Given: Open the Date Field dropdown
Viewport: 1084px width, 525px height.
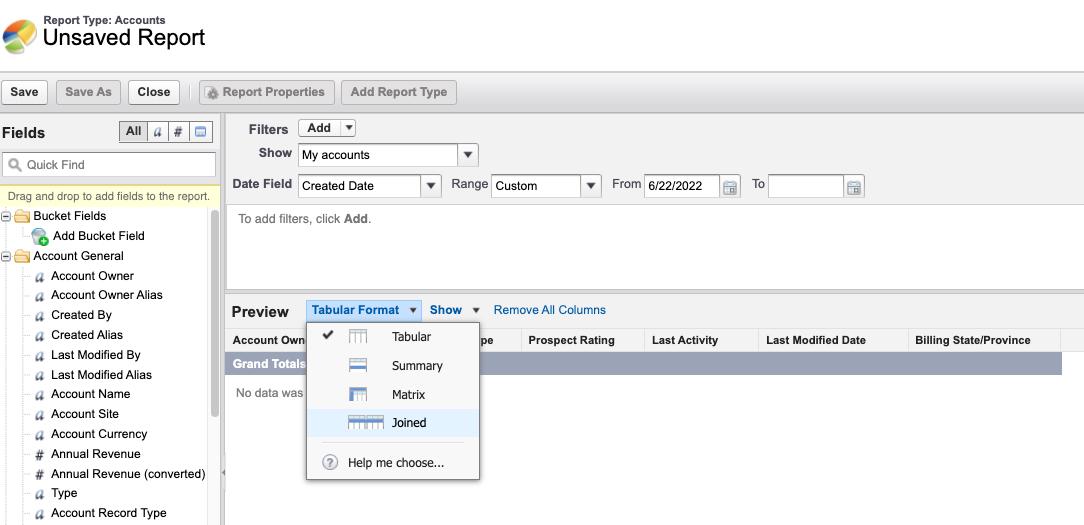Looking at the screenshot, I should [431, 186].
